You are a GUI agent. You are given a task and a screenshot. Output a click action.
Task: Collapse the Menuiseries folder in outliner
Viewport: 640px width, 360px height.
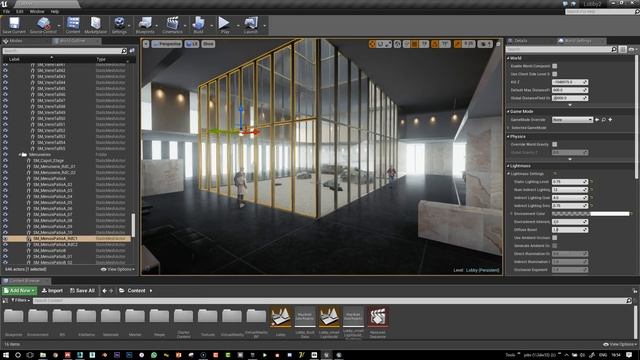click(19, 155)
